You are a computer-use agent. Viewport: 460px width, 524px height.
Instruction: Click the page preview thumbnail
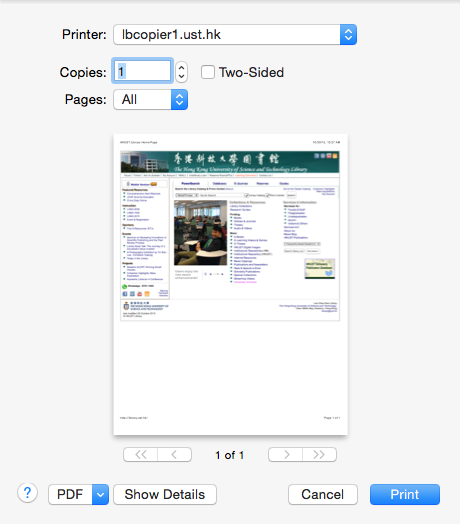coord(231,285)
